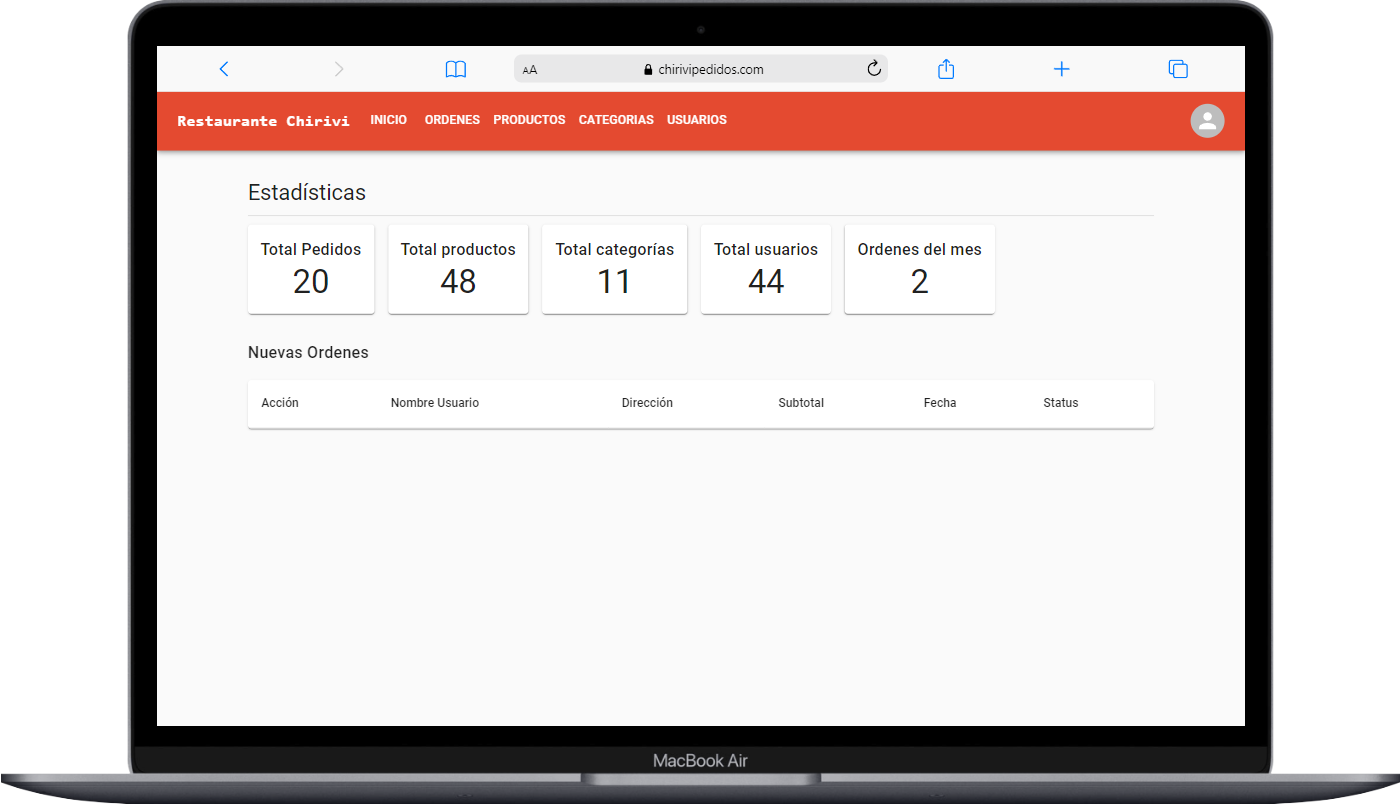1400x804 pixels.
Task: Open the bookmarks book icon
Action: click(x=456, y=69)
